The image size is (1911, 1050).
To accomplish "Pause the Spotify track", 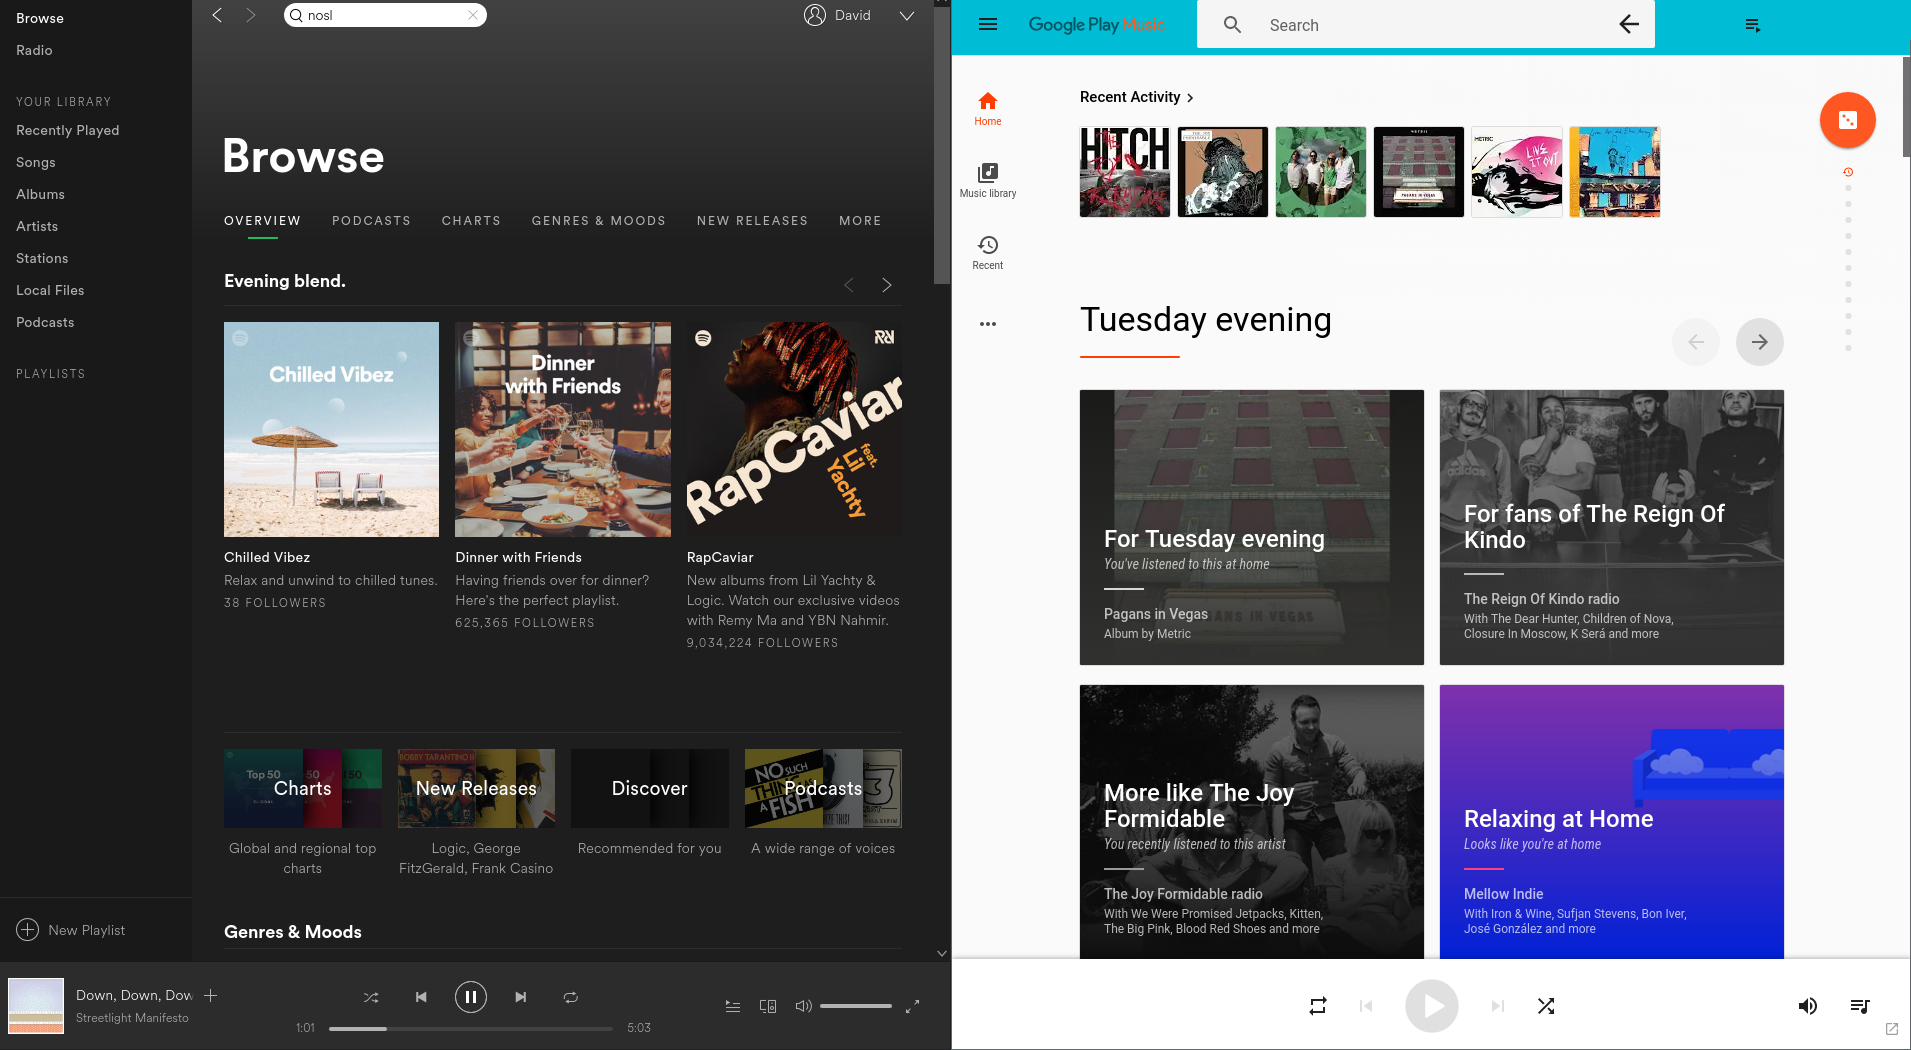I will tap(471, 997).
